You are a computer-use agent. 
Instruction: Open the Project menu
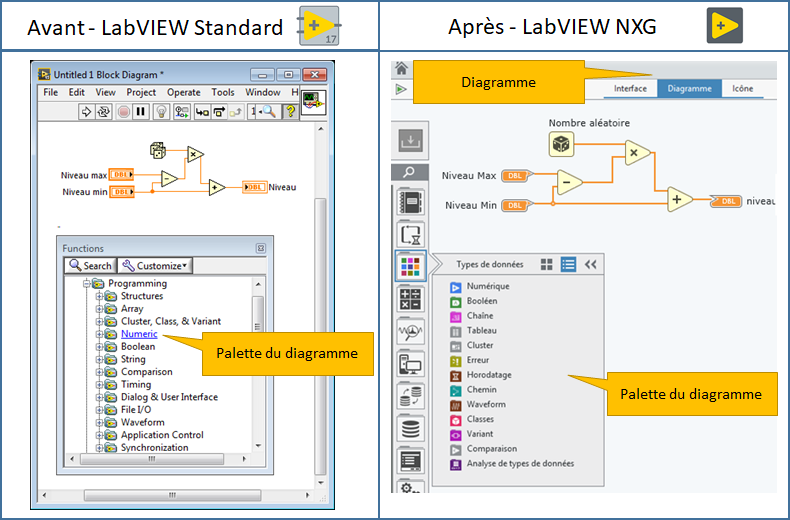pyautogui.click(x=141, y=92)
